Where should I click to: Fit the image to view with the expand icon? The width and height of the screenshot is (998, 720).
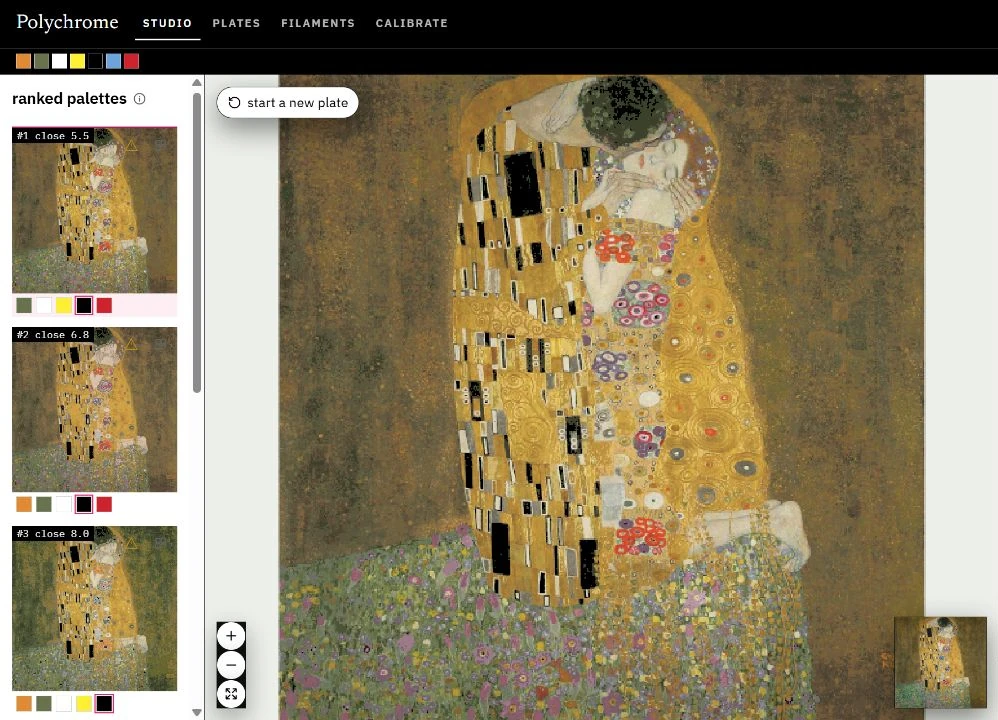[231, 694]
